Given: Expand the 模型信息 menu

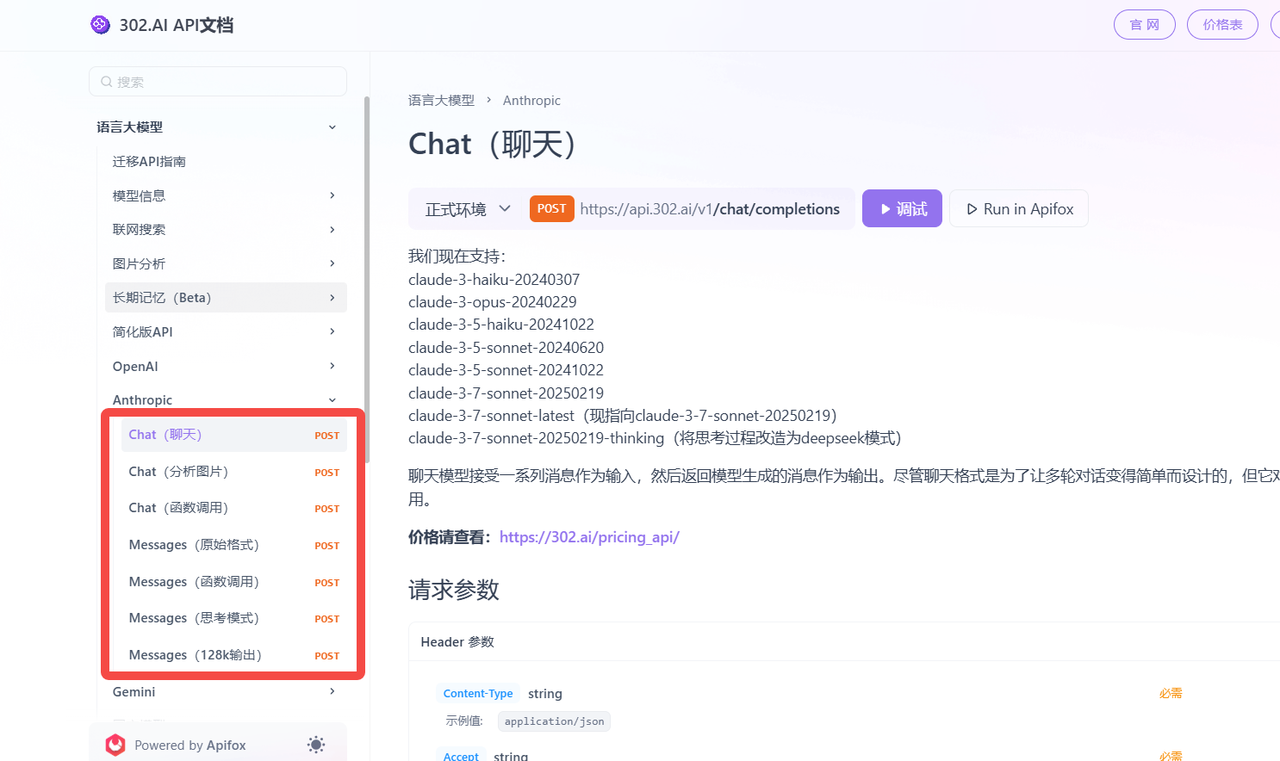Looking at the screenshot, I should [332, 195].
